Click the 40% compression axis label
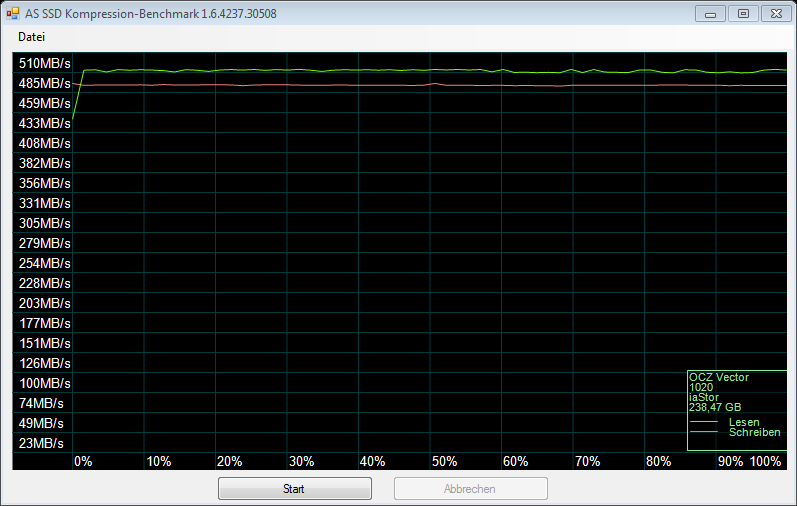 coord(373,462)
